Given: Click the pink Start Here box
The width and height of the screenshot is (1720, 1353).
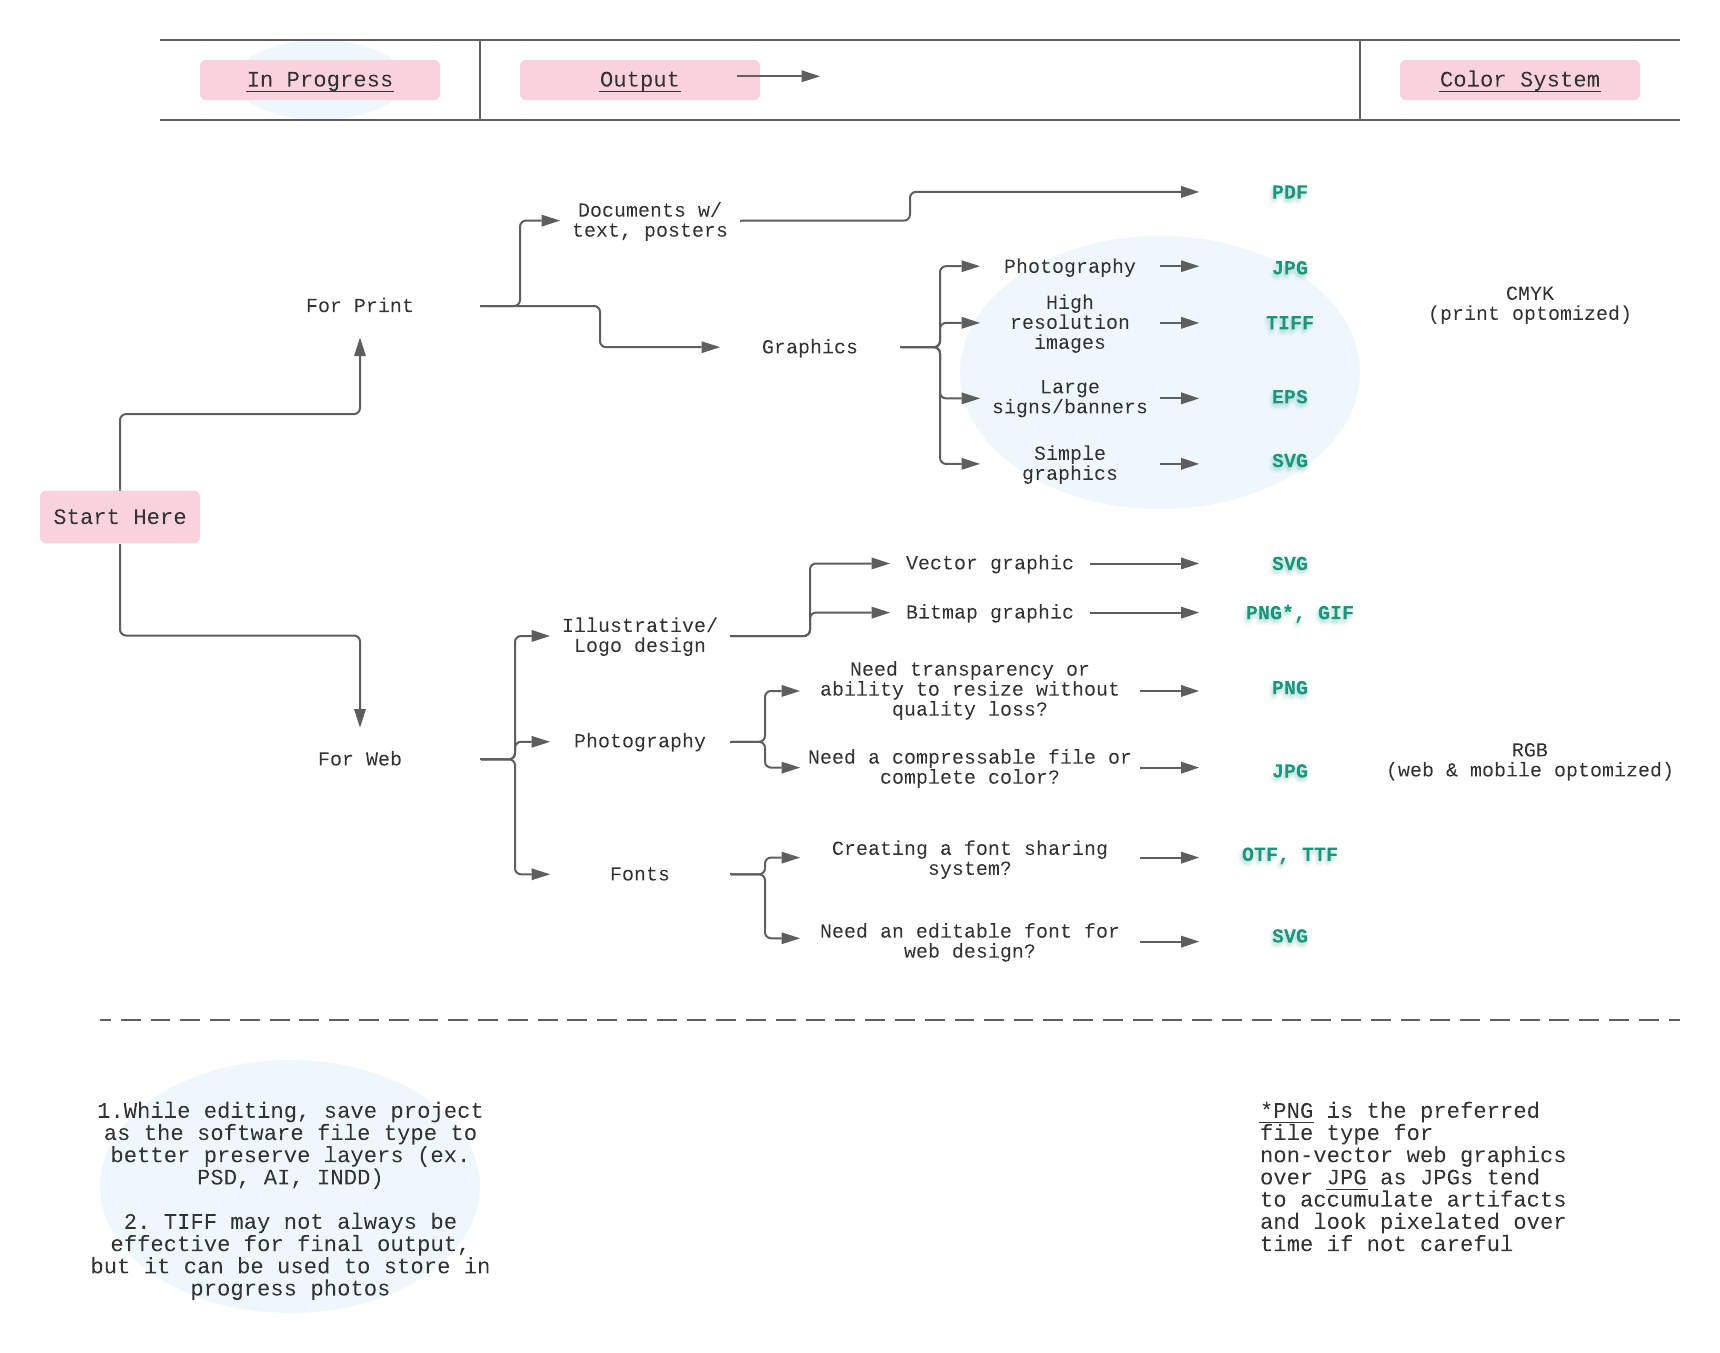Looking at the screenshot, I should point(120,517).
